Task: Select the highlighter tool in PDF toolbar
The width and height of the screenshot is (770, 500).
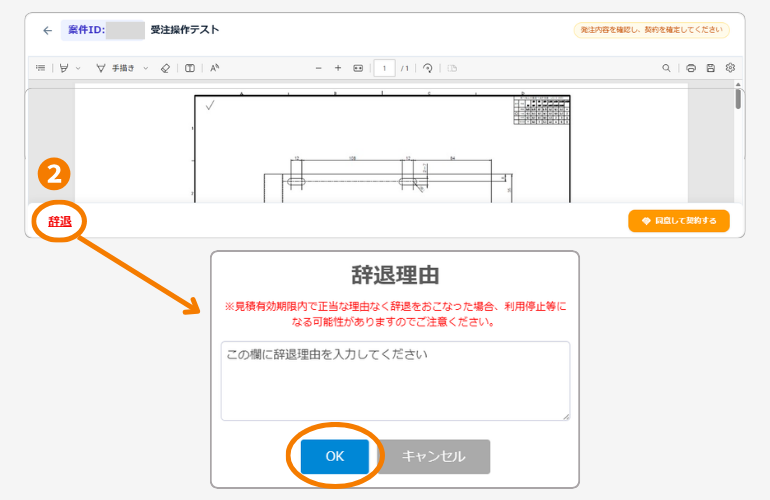Action: [x=64, y=68]
